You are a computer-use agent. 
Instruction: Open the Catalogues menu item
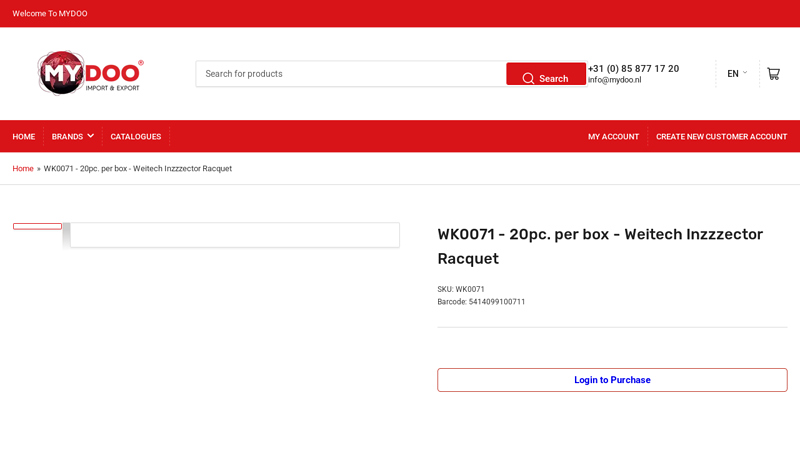click(136, 137)
